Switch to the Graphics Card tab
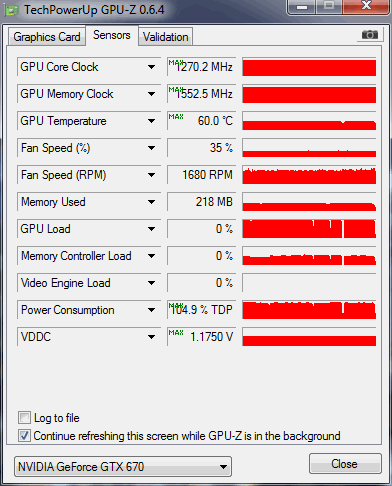This screenshot has width=392, height=486. point(47,37)
